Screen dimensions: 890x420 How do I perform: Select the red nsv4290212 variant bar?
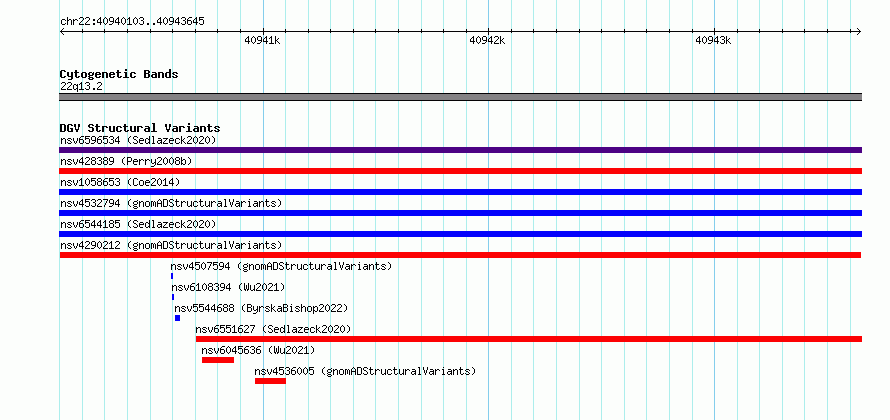click(x=460, y=255)
